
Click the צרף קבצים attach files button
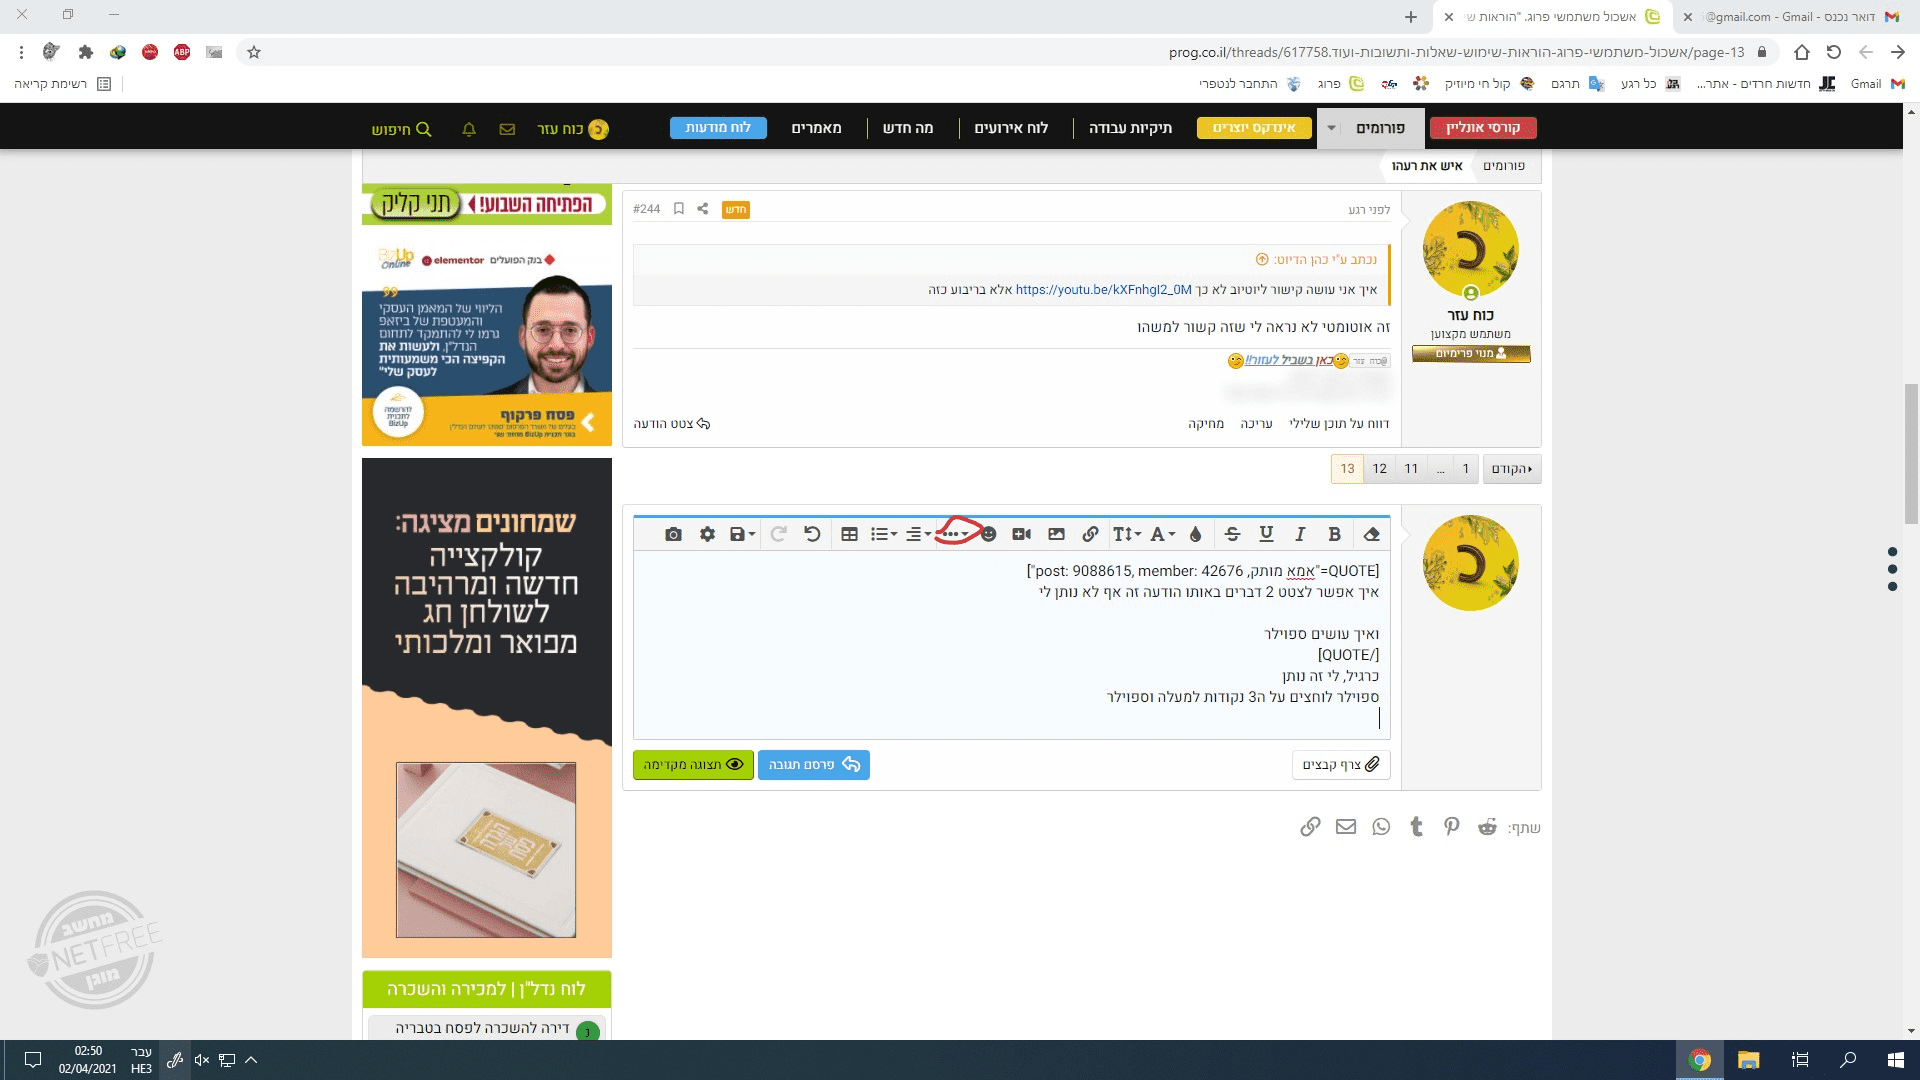(x=1340, y=765)
